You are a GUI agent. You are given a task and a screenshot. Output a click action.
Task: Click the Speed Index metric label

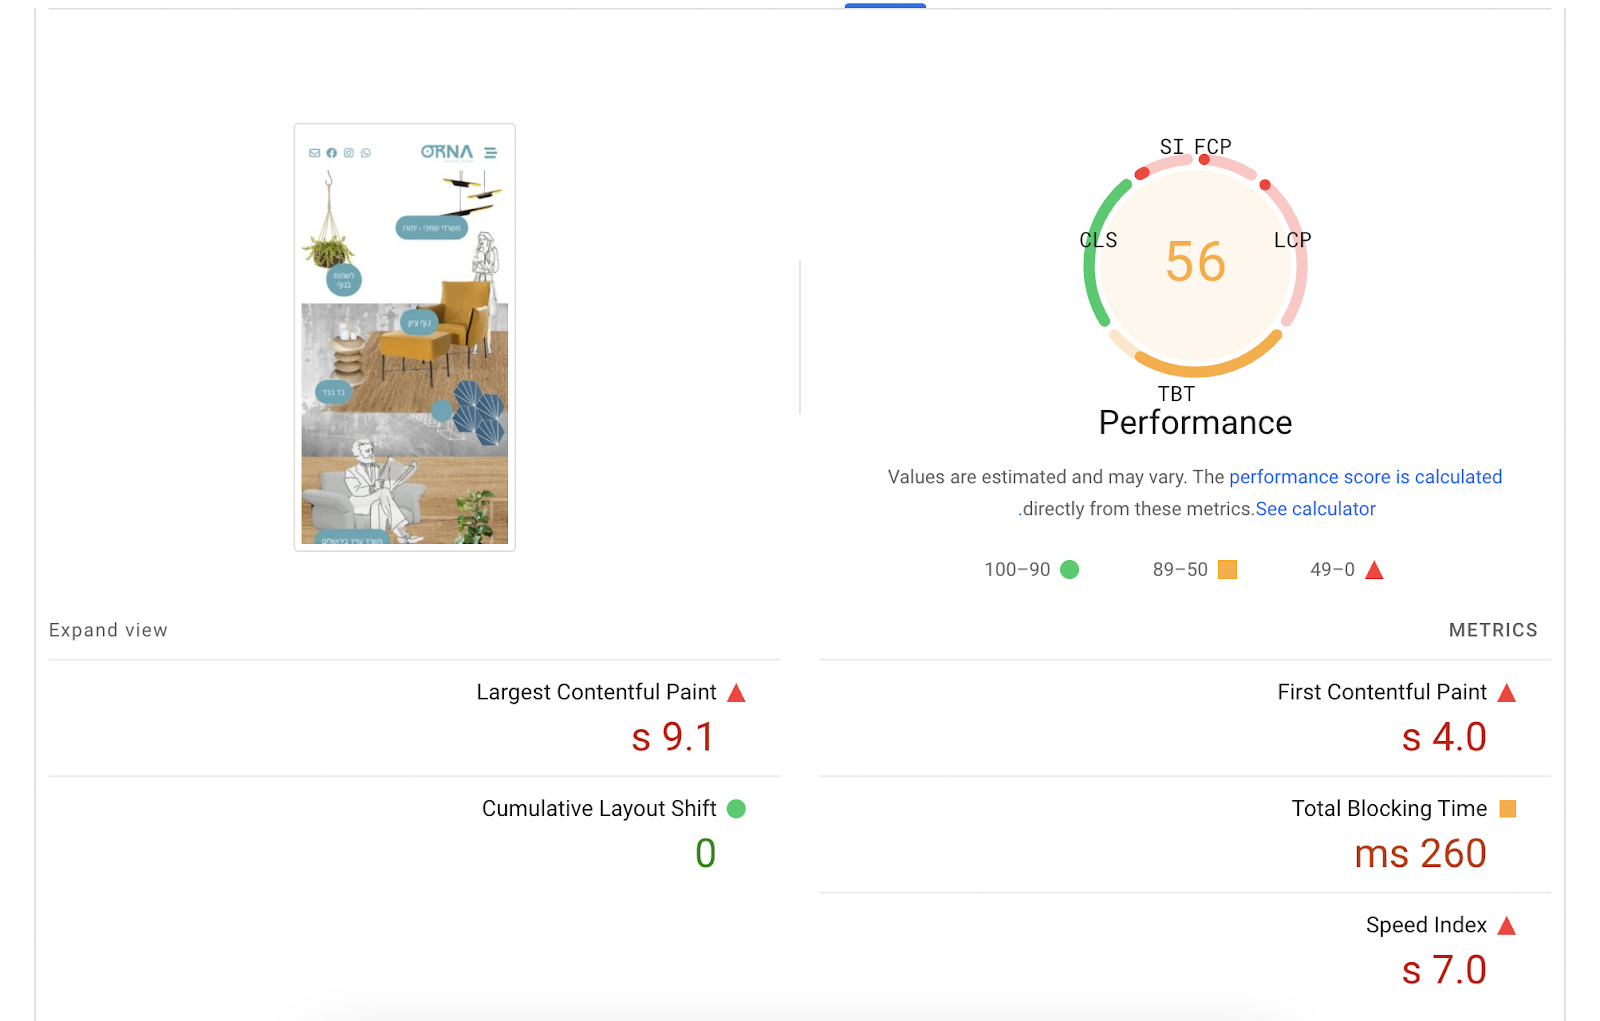pyautogui.click(x=1426, y=925)
